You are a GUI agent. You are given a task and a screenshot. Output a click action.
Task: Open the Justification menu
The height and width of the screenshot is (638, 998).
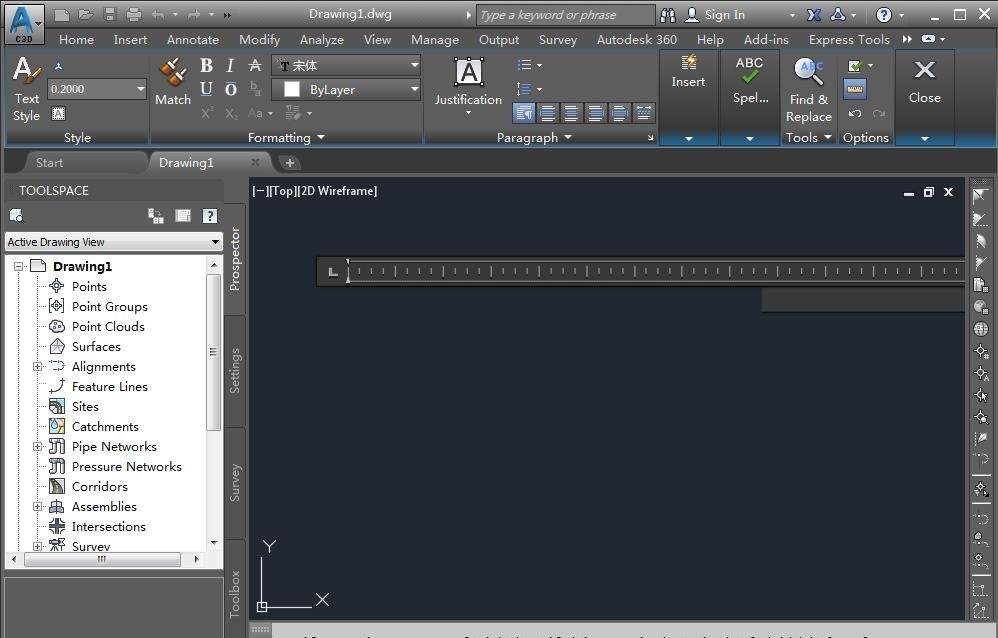pos(468,85)
